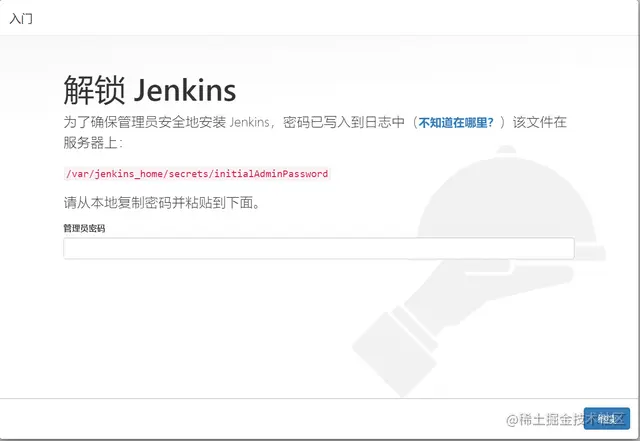This screenshot has width=640, height=441.
Task: Click the 解锁 characters in the heading
Action: click(94, 90)
